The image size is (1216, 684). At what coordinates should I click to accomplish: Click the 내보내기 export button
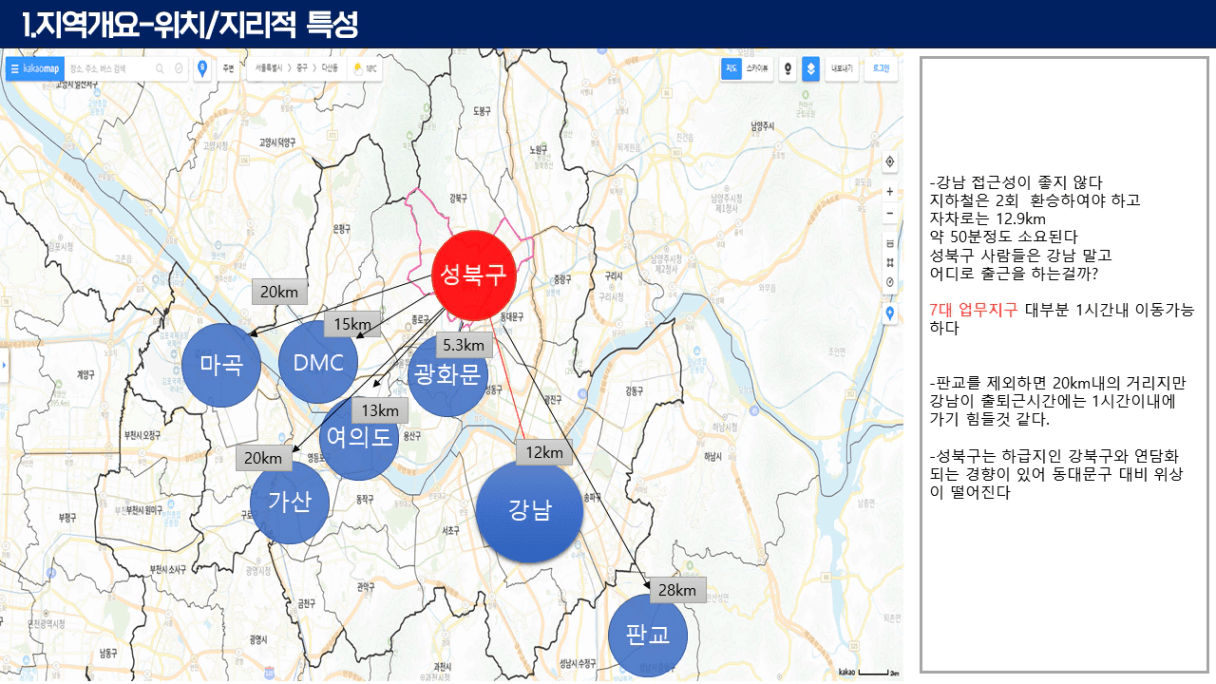click(x=841, y=69)
